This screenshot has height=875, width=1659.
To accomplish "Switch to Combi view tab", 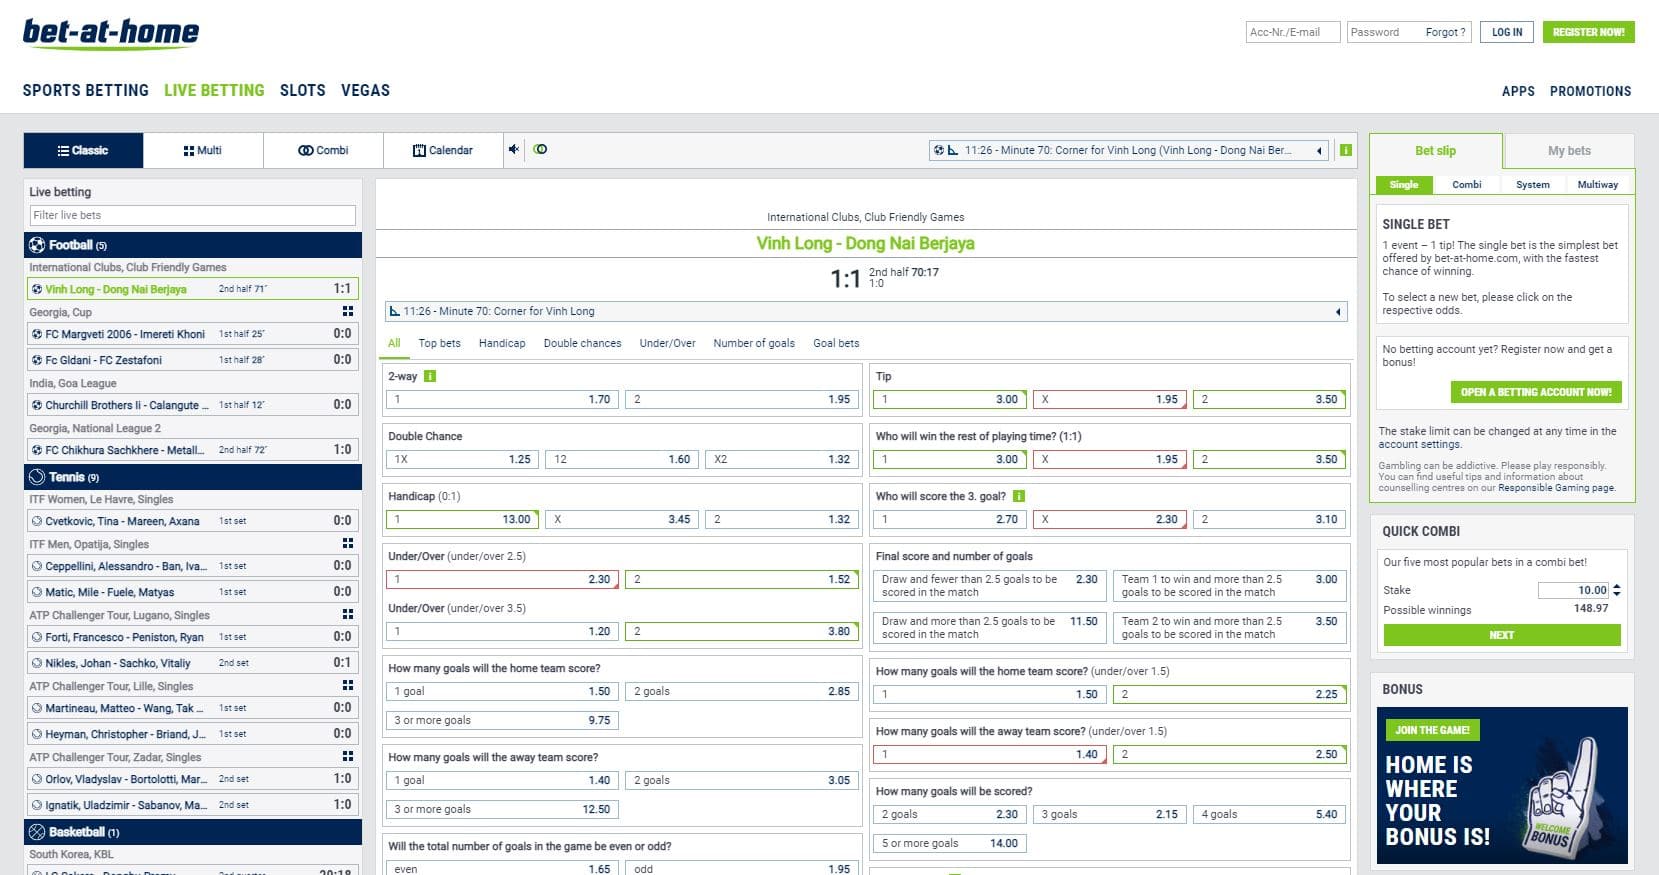I will click(323, 150).
